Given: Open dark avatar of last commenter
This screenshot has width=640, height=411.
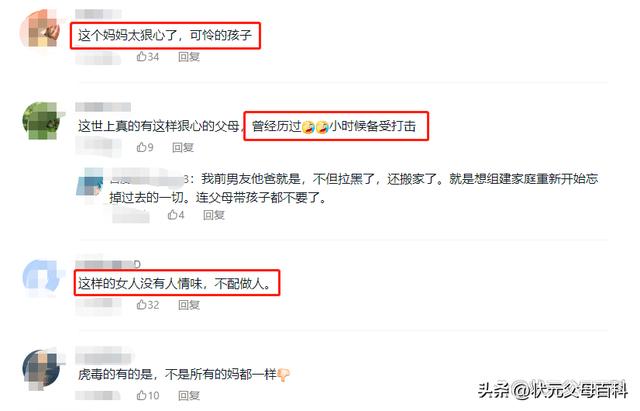Looking at the screenshot, I should click(x=42, y=370).
